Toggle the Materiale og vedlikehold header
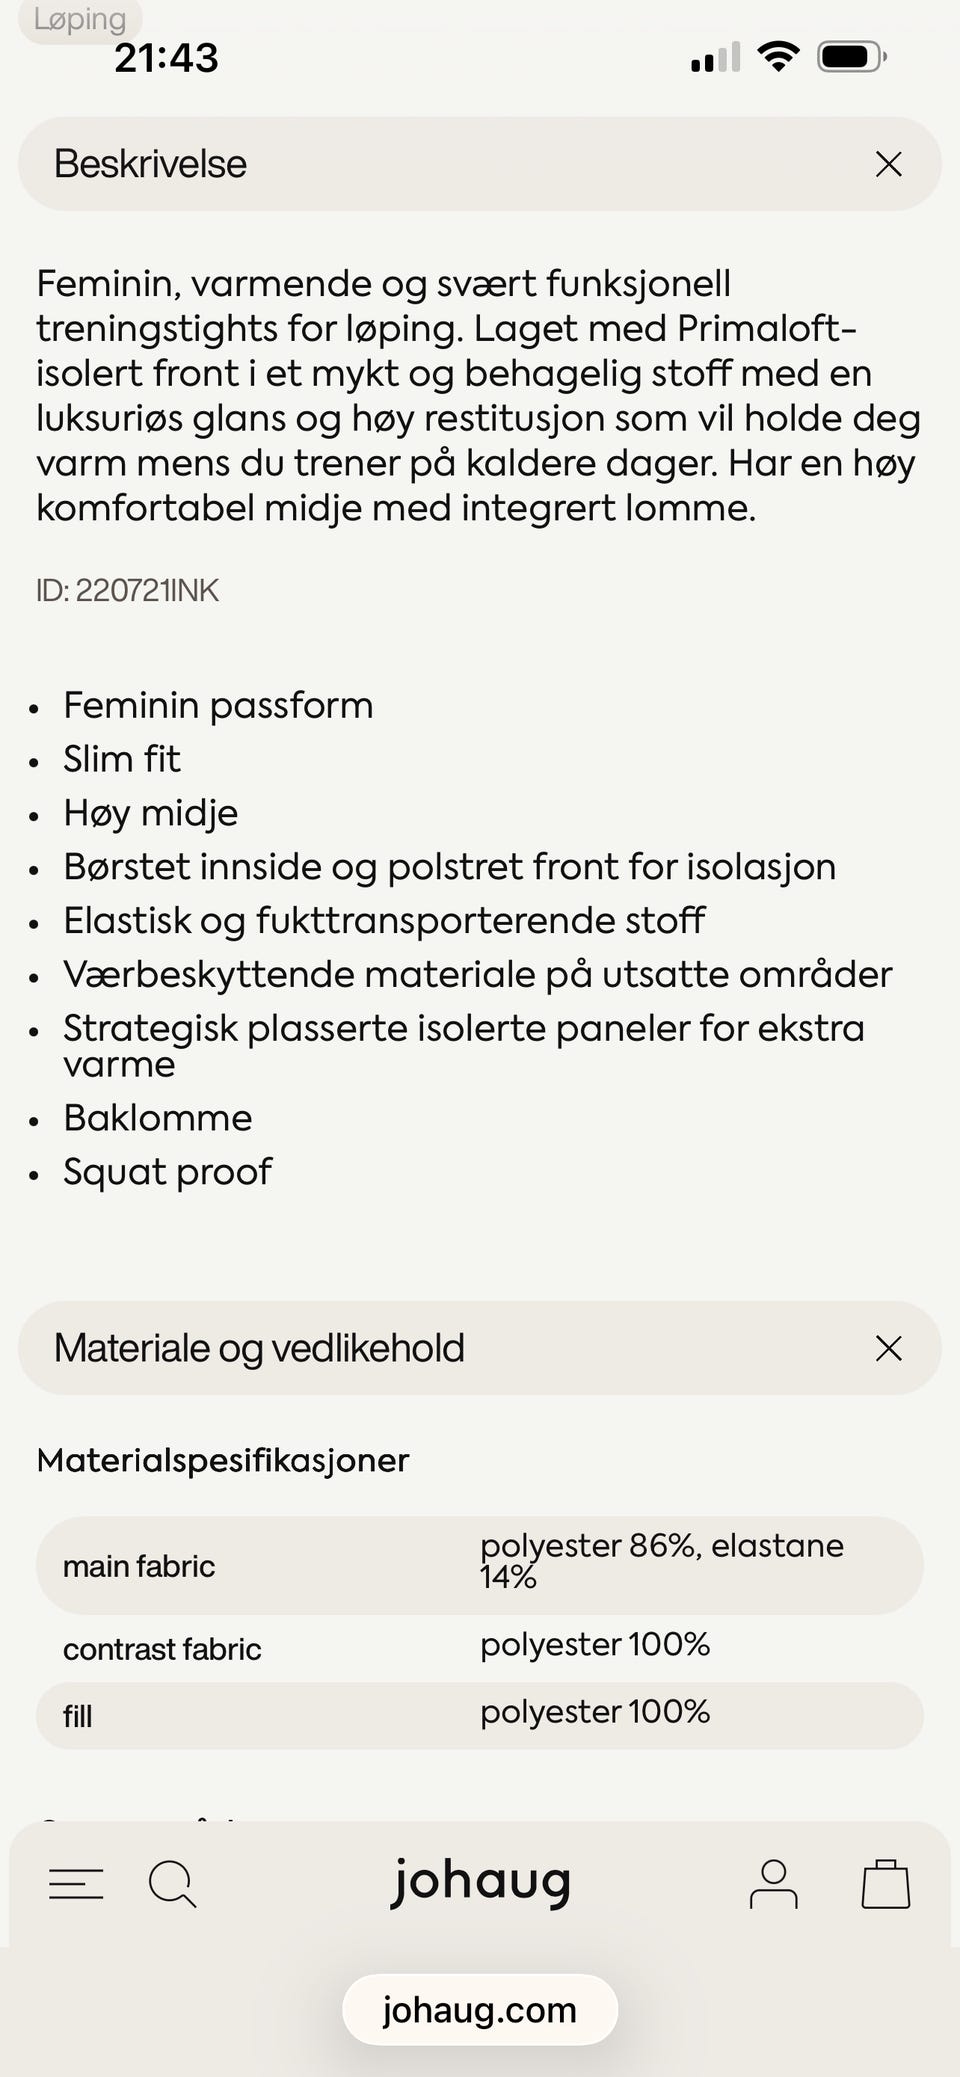960x2077 pixels. 480,1348
